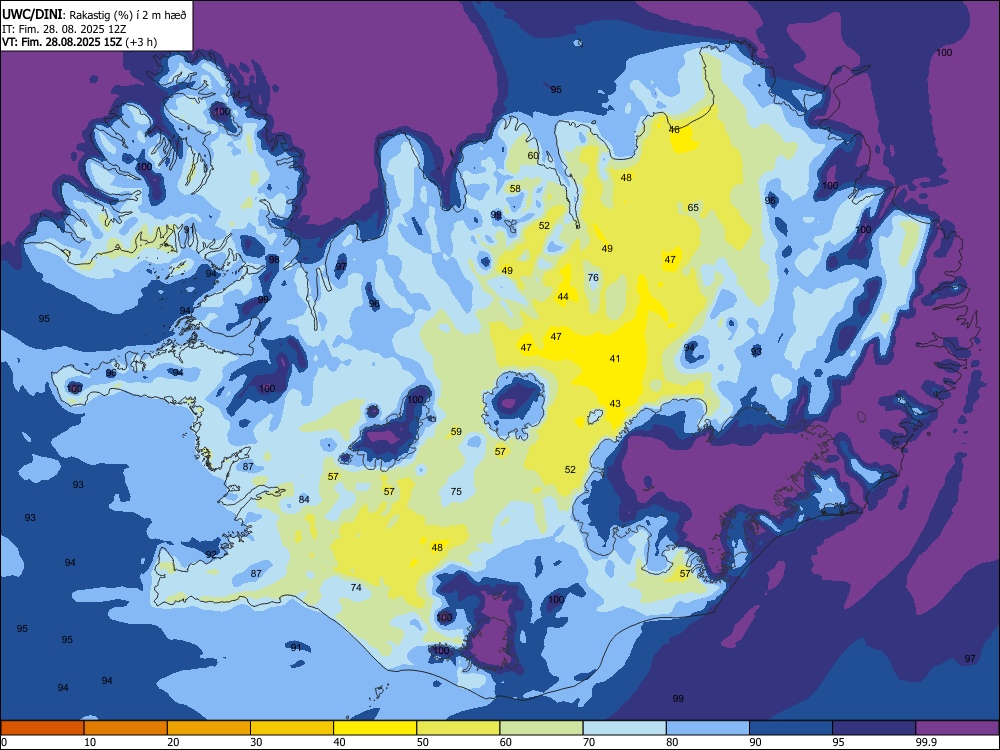Click the 91 value over the sea
This screenshot has height=750, width=1000.
click(296, 647)
